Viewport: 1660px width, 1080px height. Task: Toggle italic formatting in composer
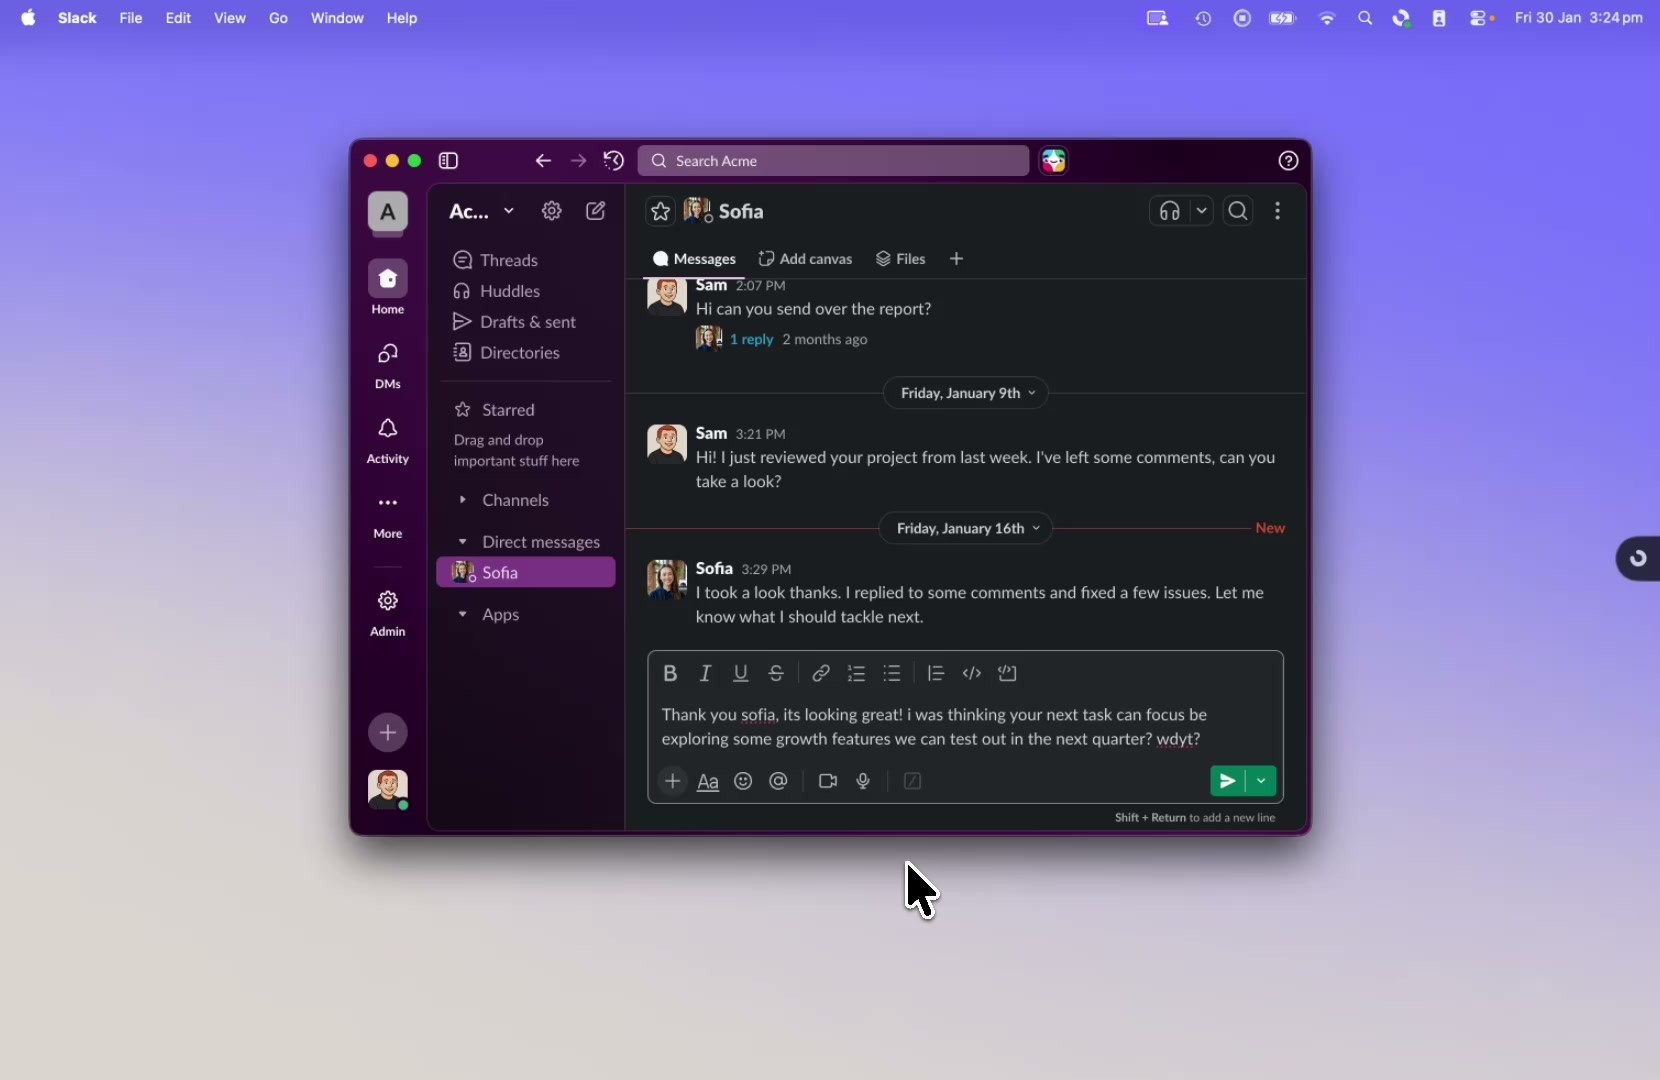tap(706, 674)
